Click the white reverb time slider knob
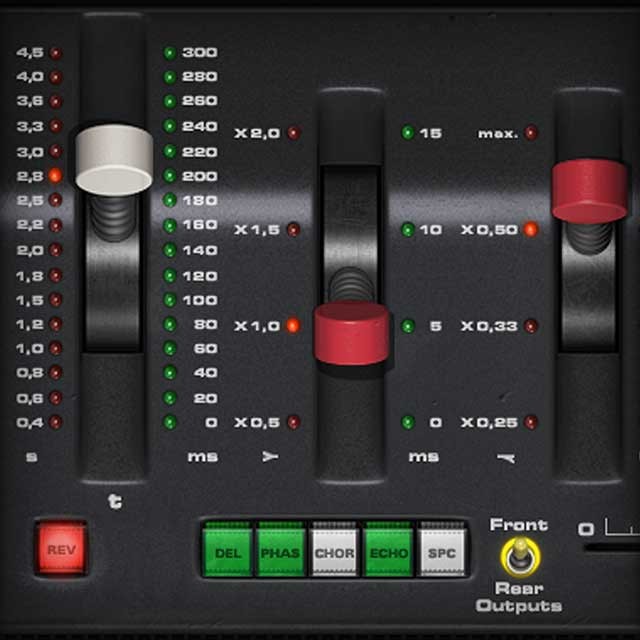This screenshot has height=640, width=640. pyautogui.click(x=114, y=159)
